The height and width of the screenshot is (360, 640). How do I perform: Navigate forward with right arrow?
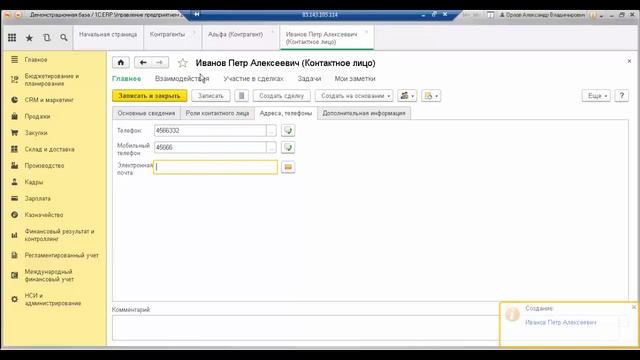(x=160, y=62)
